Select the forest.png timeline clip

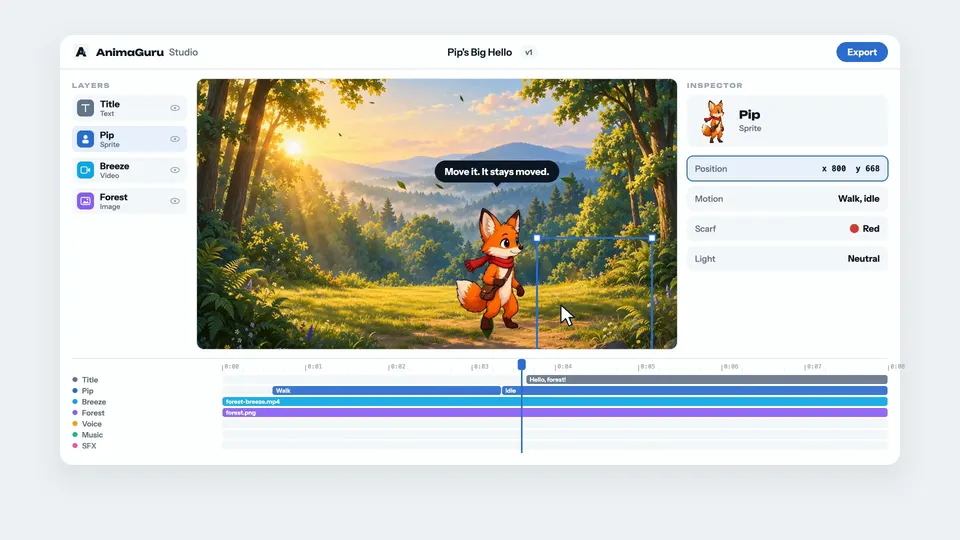(x=555, y=413)
